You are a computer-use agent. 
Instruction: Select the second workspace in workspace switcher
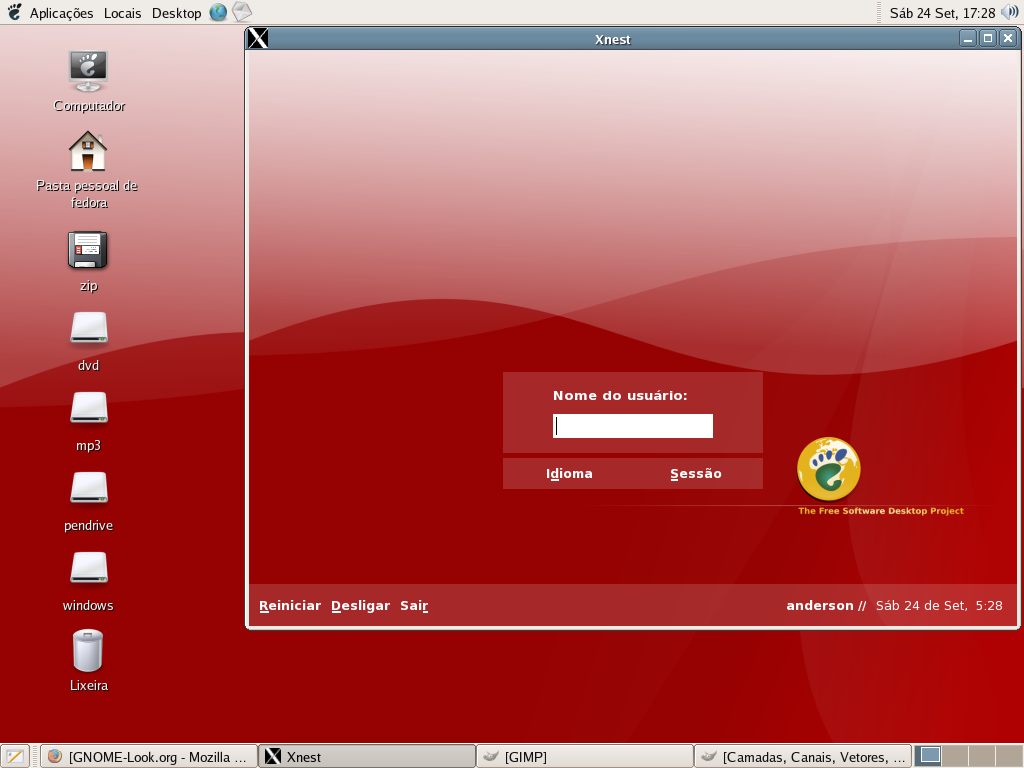(955, 756)
